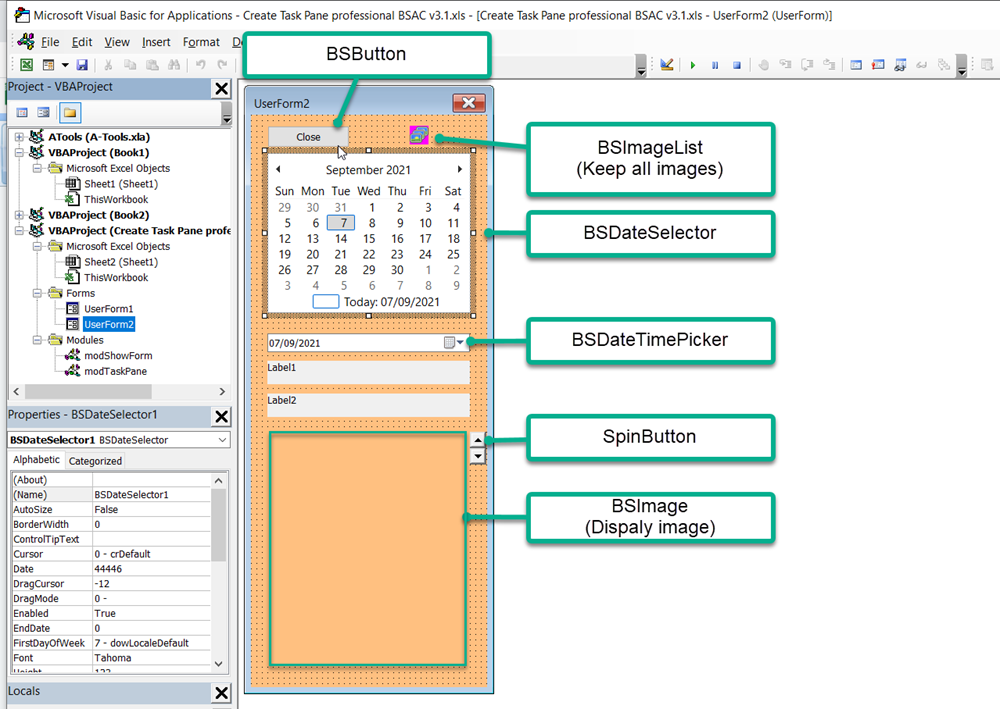Go to next month in the calendar
This screenshot has width=1000, height=709.
click(460, 170)
